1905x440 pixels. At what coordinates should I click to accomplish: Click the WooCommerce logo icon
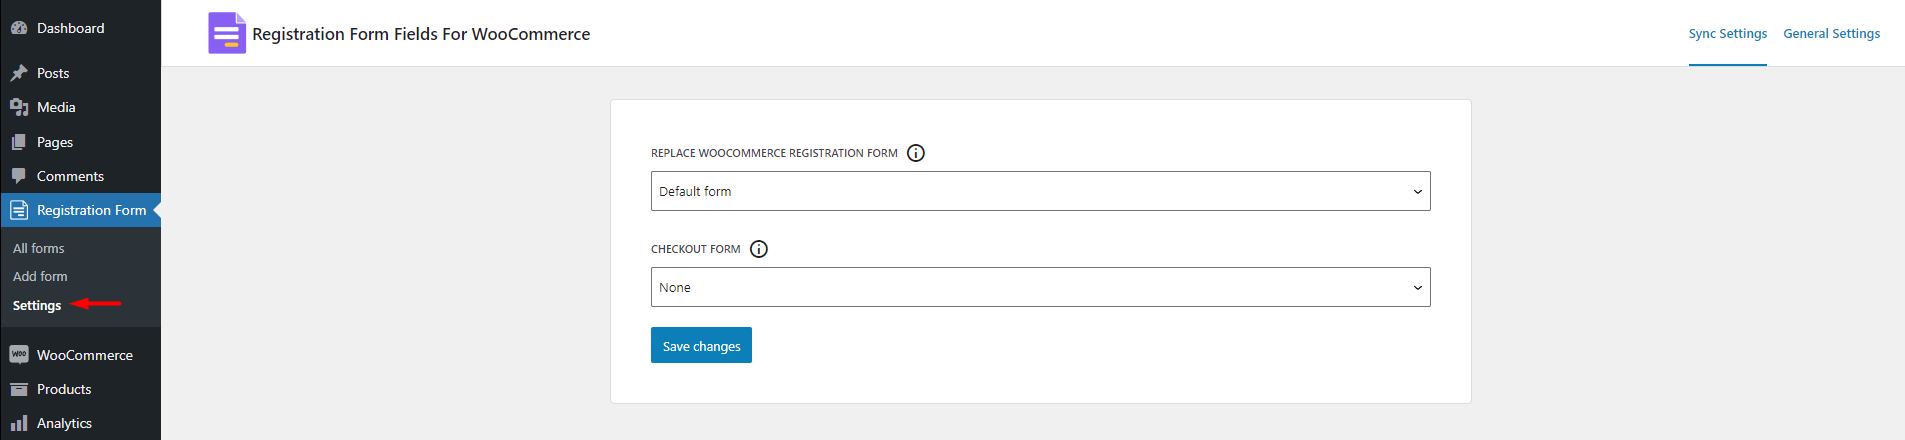(x=19, y=355)
